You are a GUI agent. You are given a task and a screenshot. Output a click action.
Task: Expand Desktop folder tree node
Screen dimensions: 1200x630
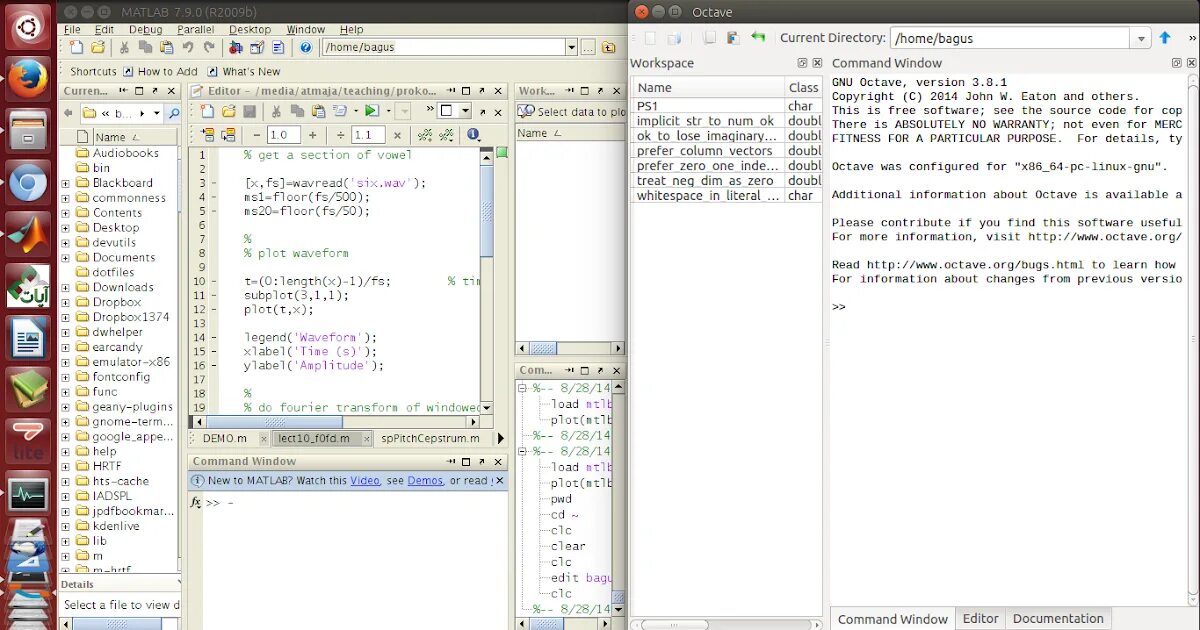click(66, 228)
